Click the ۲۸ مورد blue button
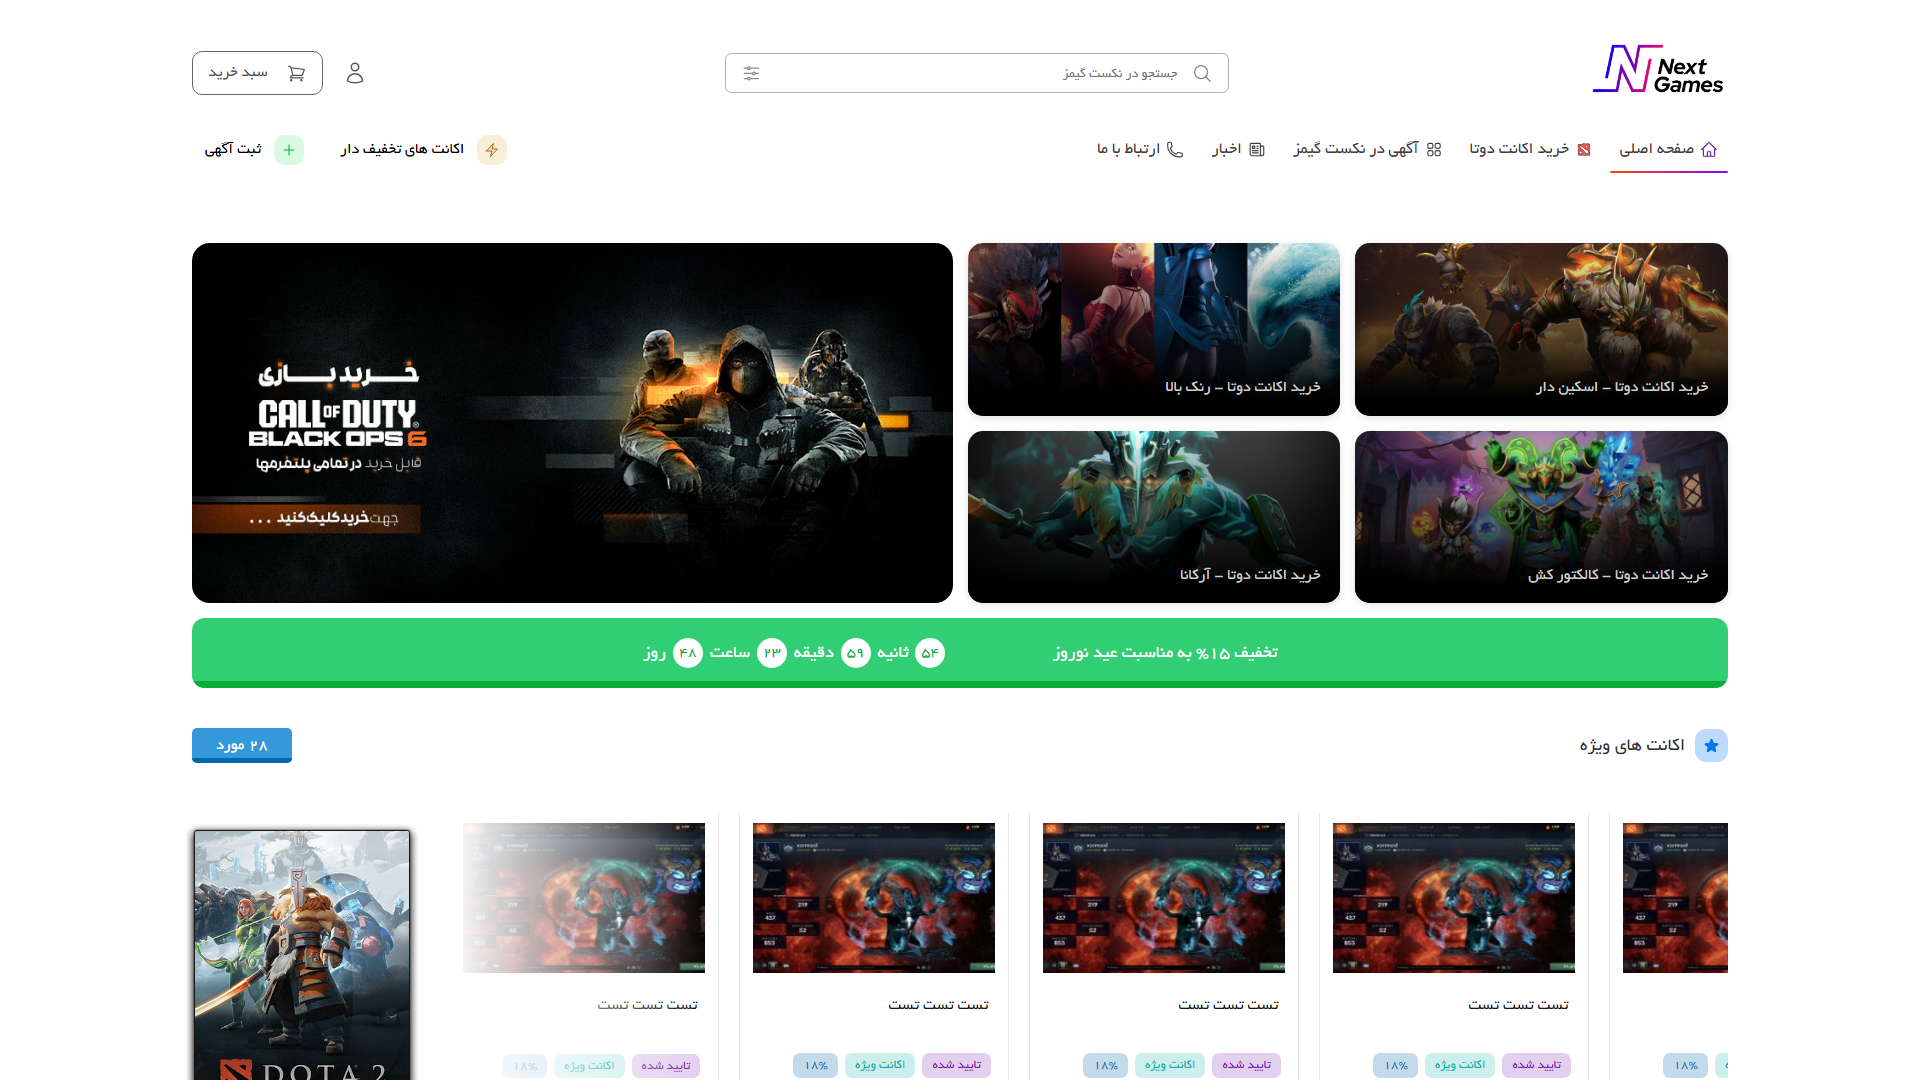Screen dimensions: 1920x1080 242,745
